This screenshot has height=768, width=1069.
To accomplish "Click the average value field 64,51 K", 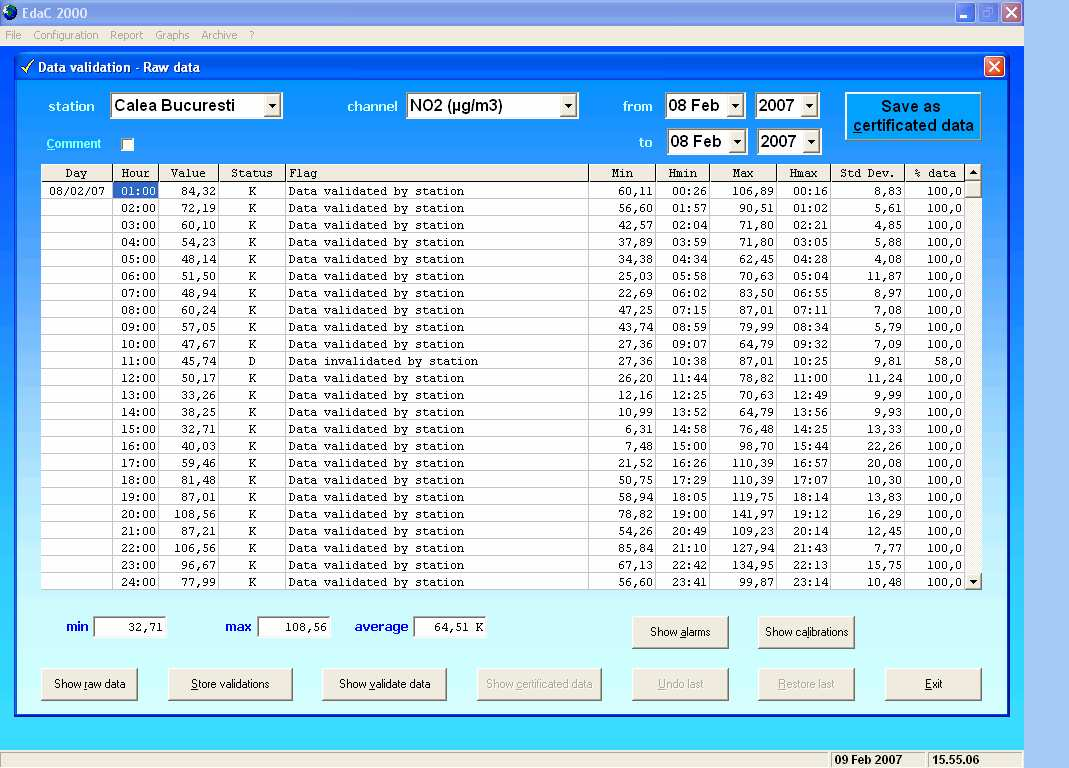I will coord(450,627).
